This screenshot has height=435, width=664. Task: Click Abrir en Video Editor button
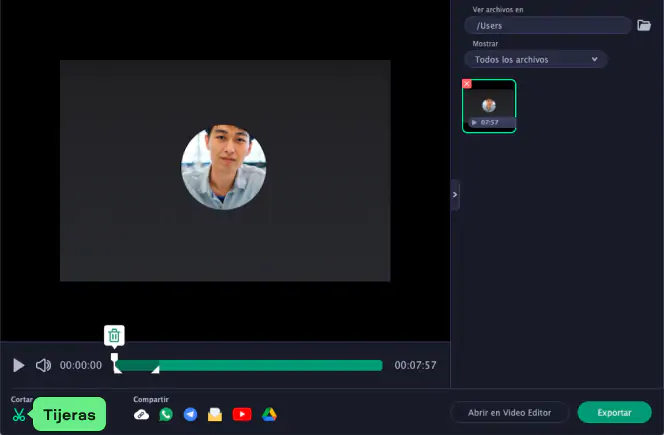(509, 413)
